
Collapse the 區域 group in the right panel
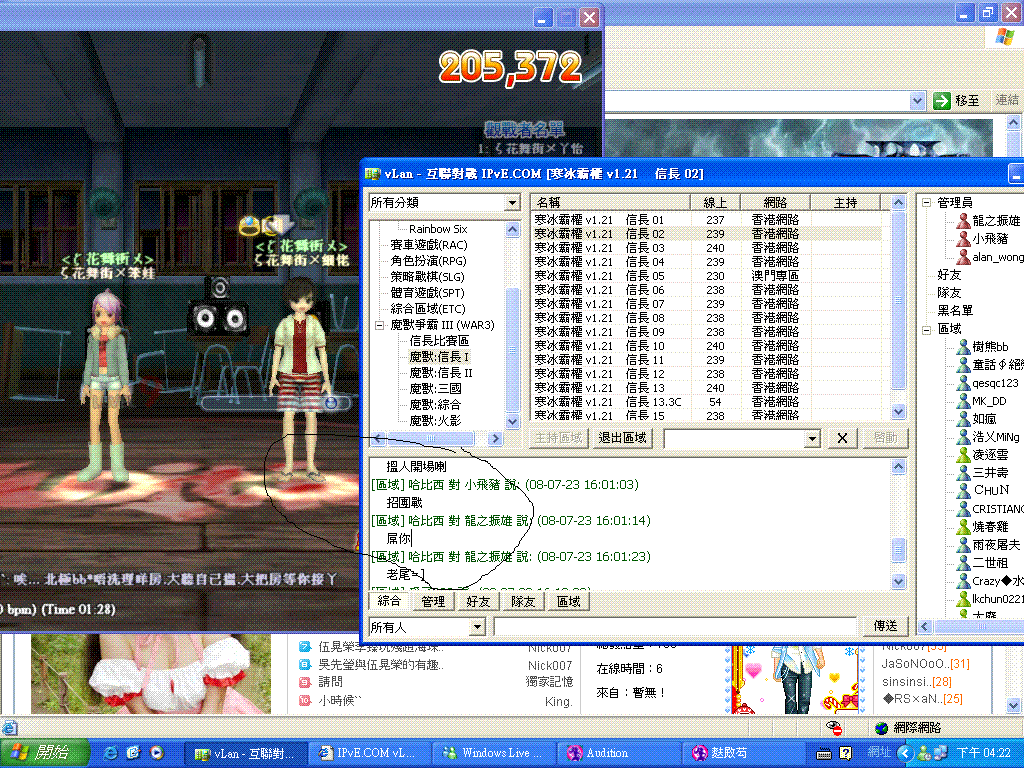(x=925, y=328)
